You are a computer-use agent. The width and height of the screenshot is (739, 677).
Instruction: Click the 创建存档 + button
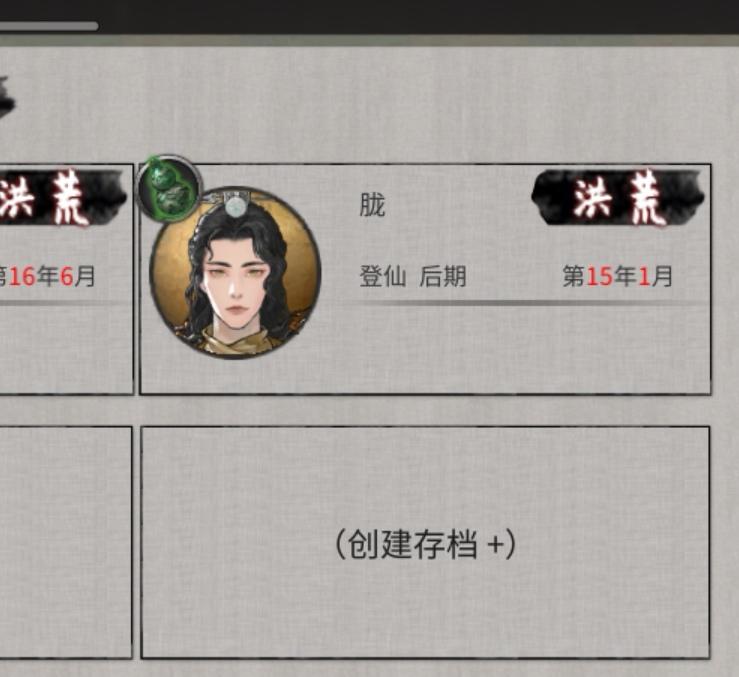click(x=426, y=544)
